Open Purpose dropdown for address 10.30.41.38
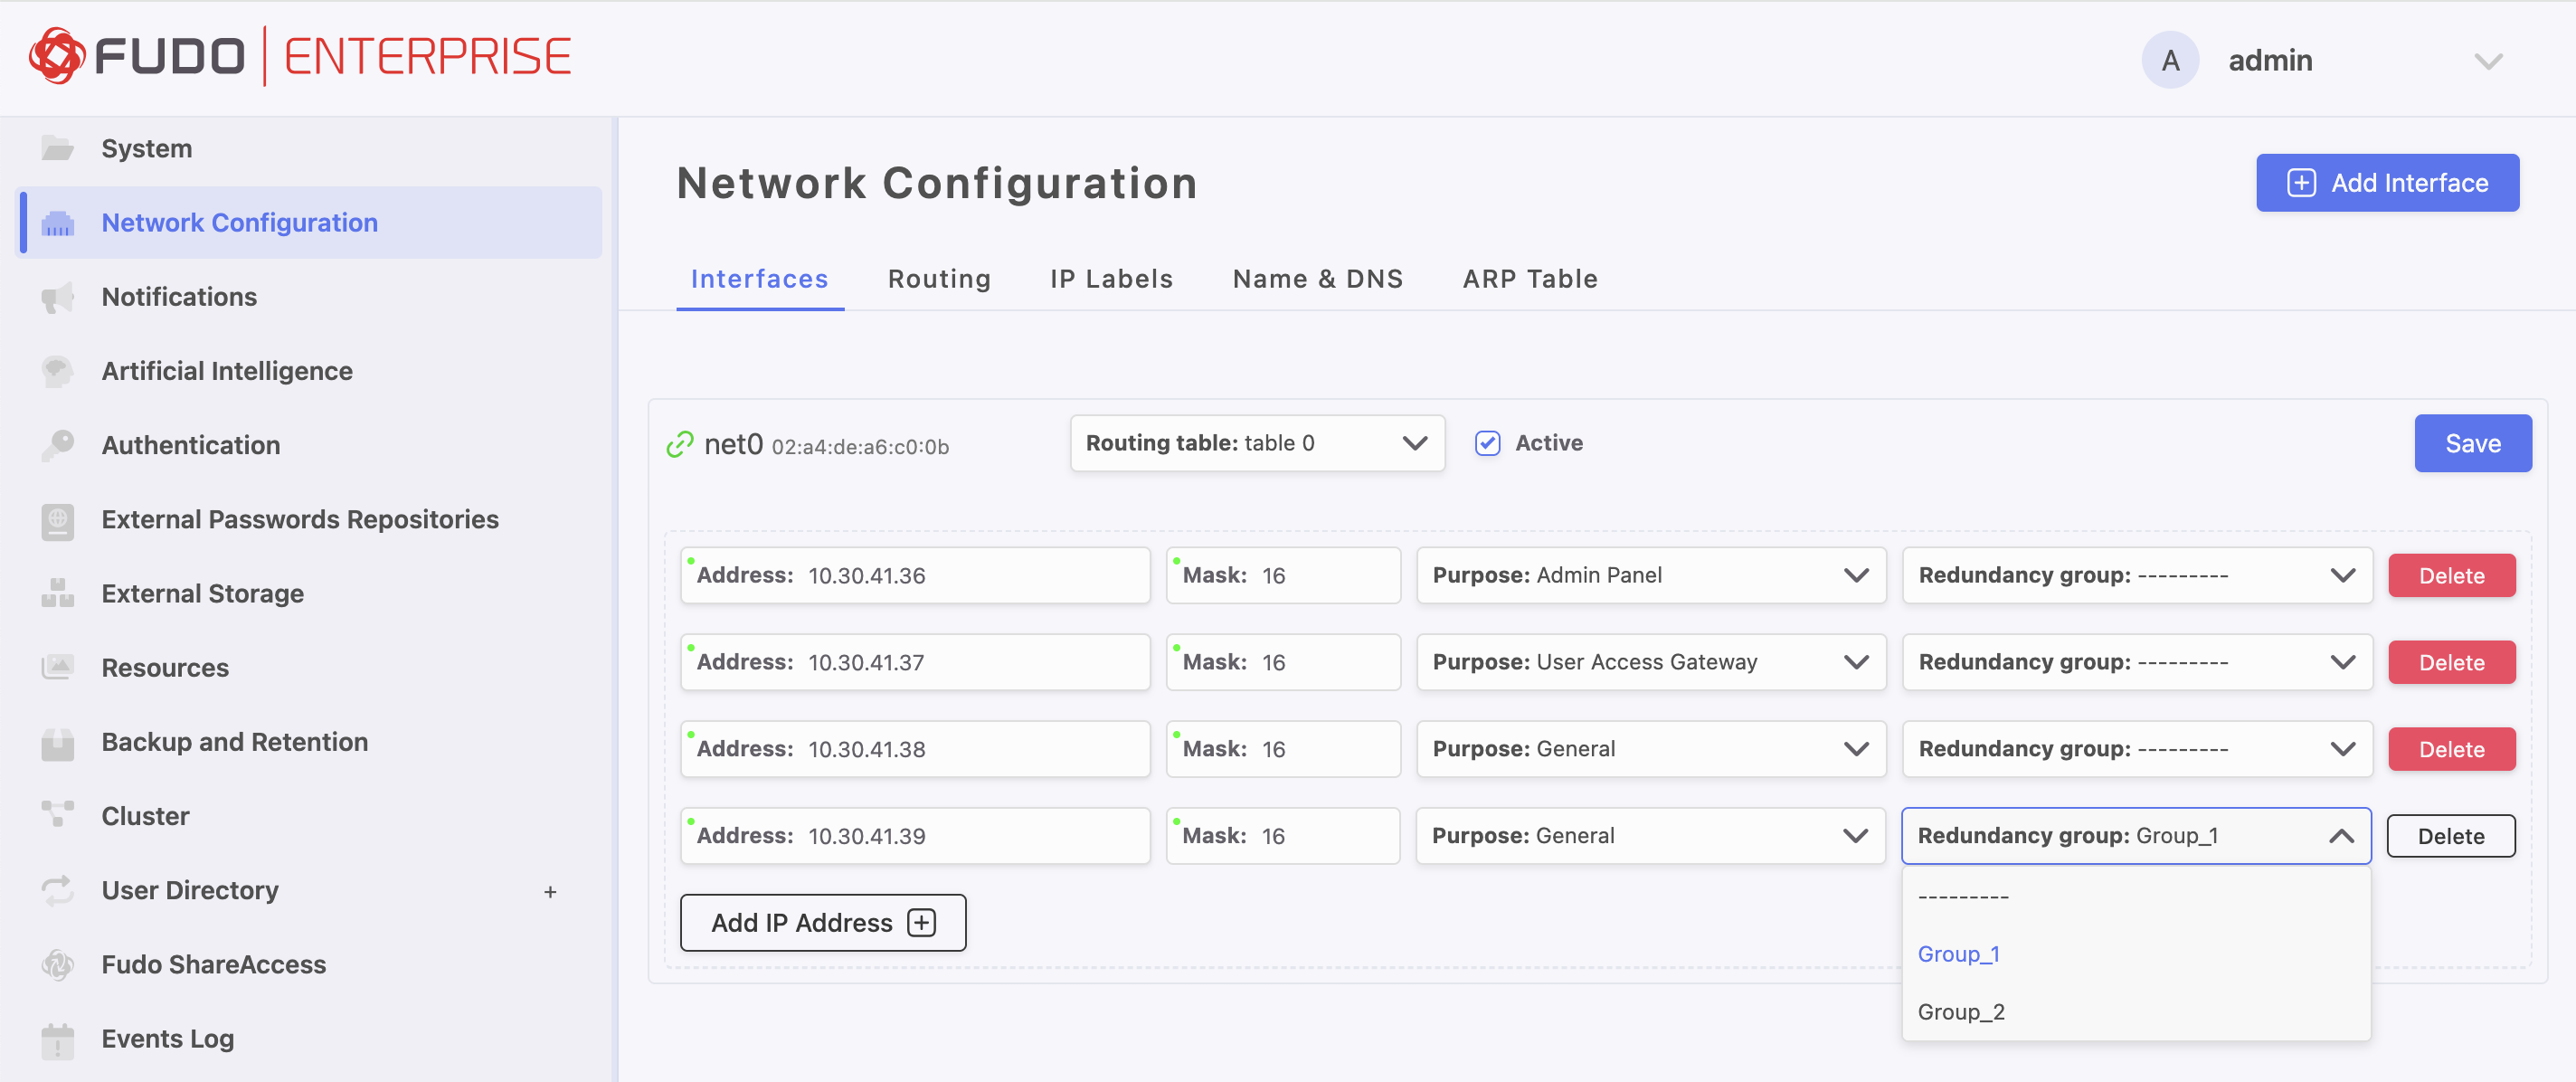The image size is (2576, 1082). [x=1651, y=749]
